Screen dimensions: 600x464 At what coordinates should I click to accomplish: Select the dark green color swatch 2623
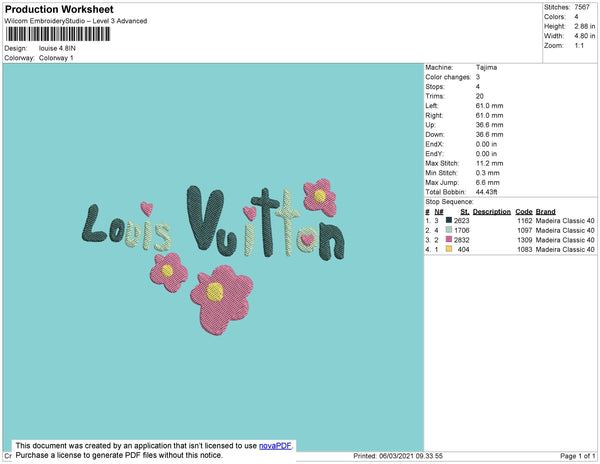[449, 220]
